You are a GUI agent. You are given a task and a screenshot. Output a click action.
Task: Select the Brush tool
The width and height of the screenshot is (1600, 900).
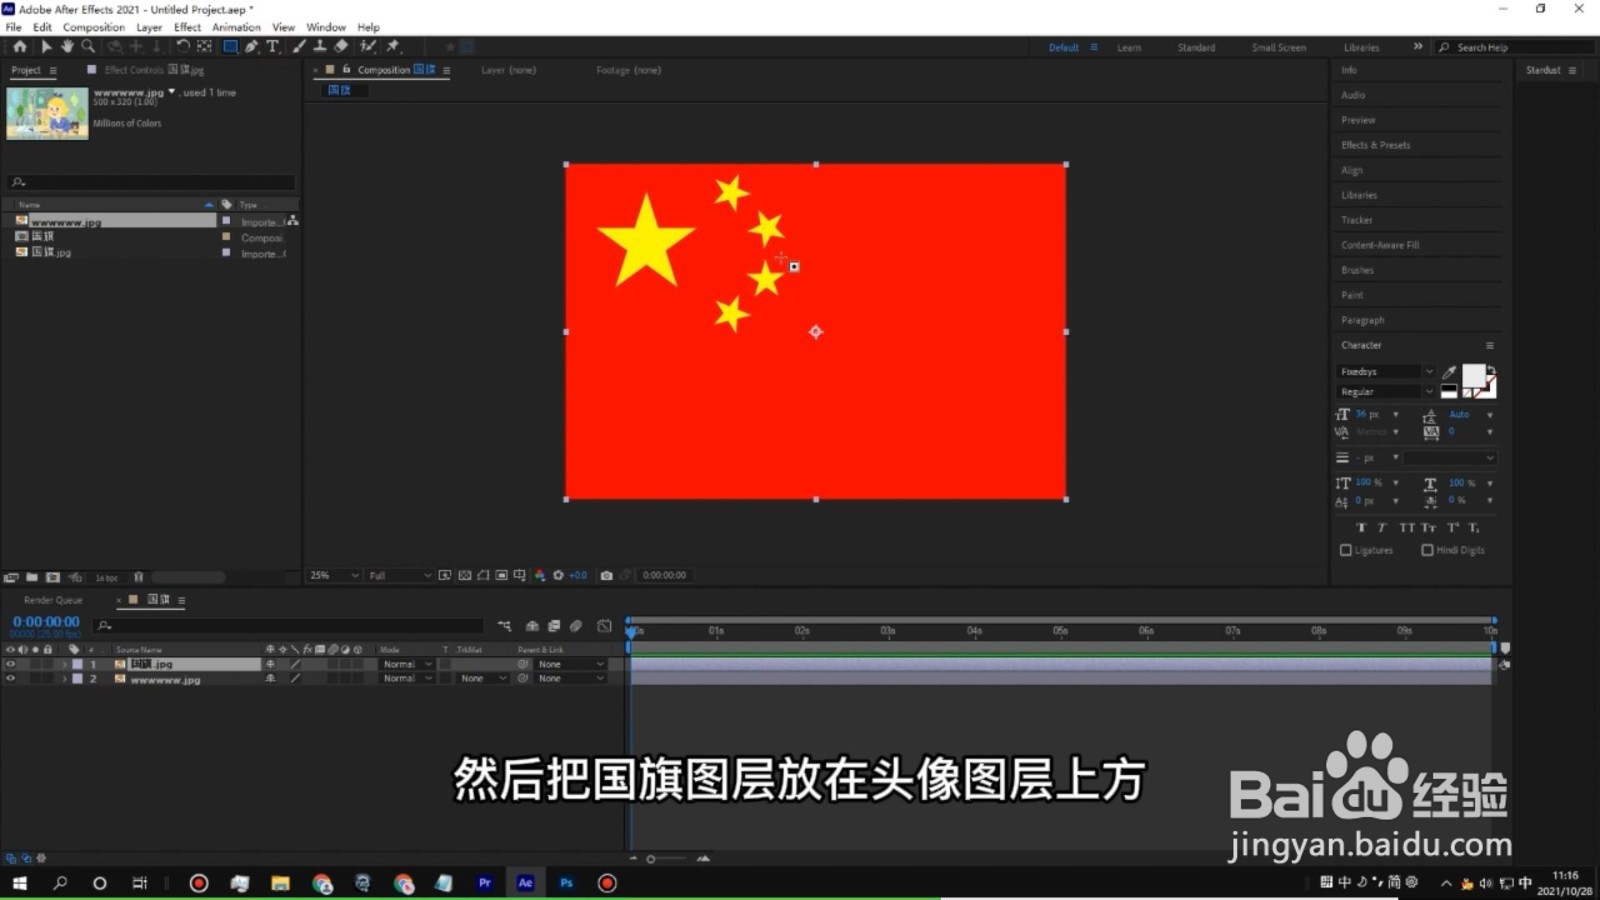tap(299, 46)
